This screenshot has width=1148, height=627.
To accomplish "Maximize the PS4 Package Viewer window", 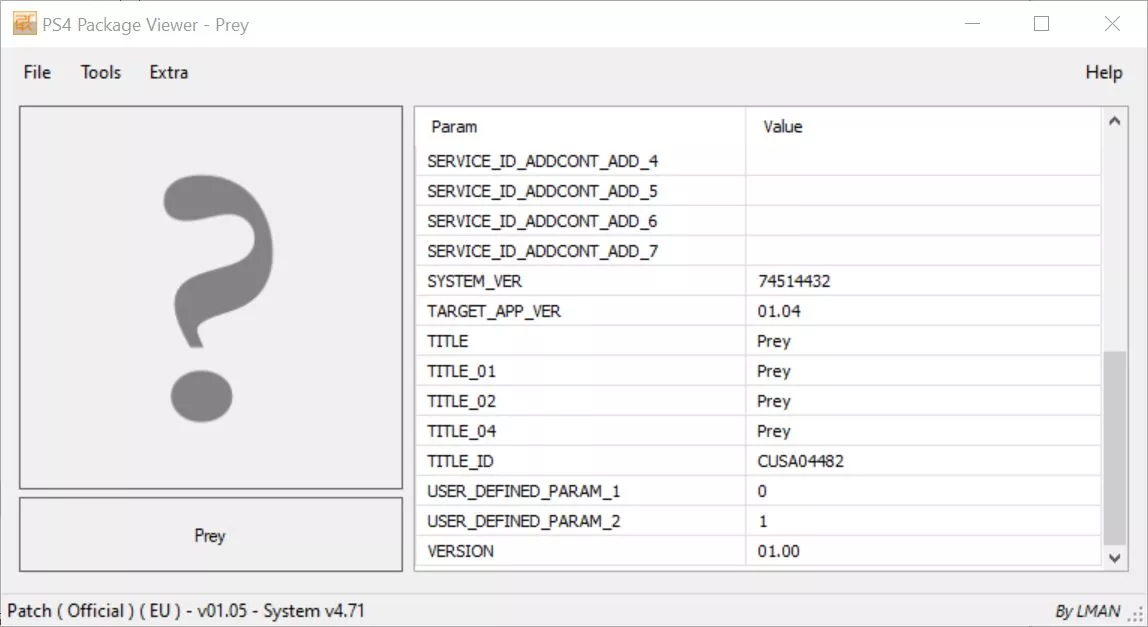I will pyautogui.click(x=1041, y=24).
